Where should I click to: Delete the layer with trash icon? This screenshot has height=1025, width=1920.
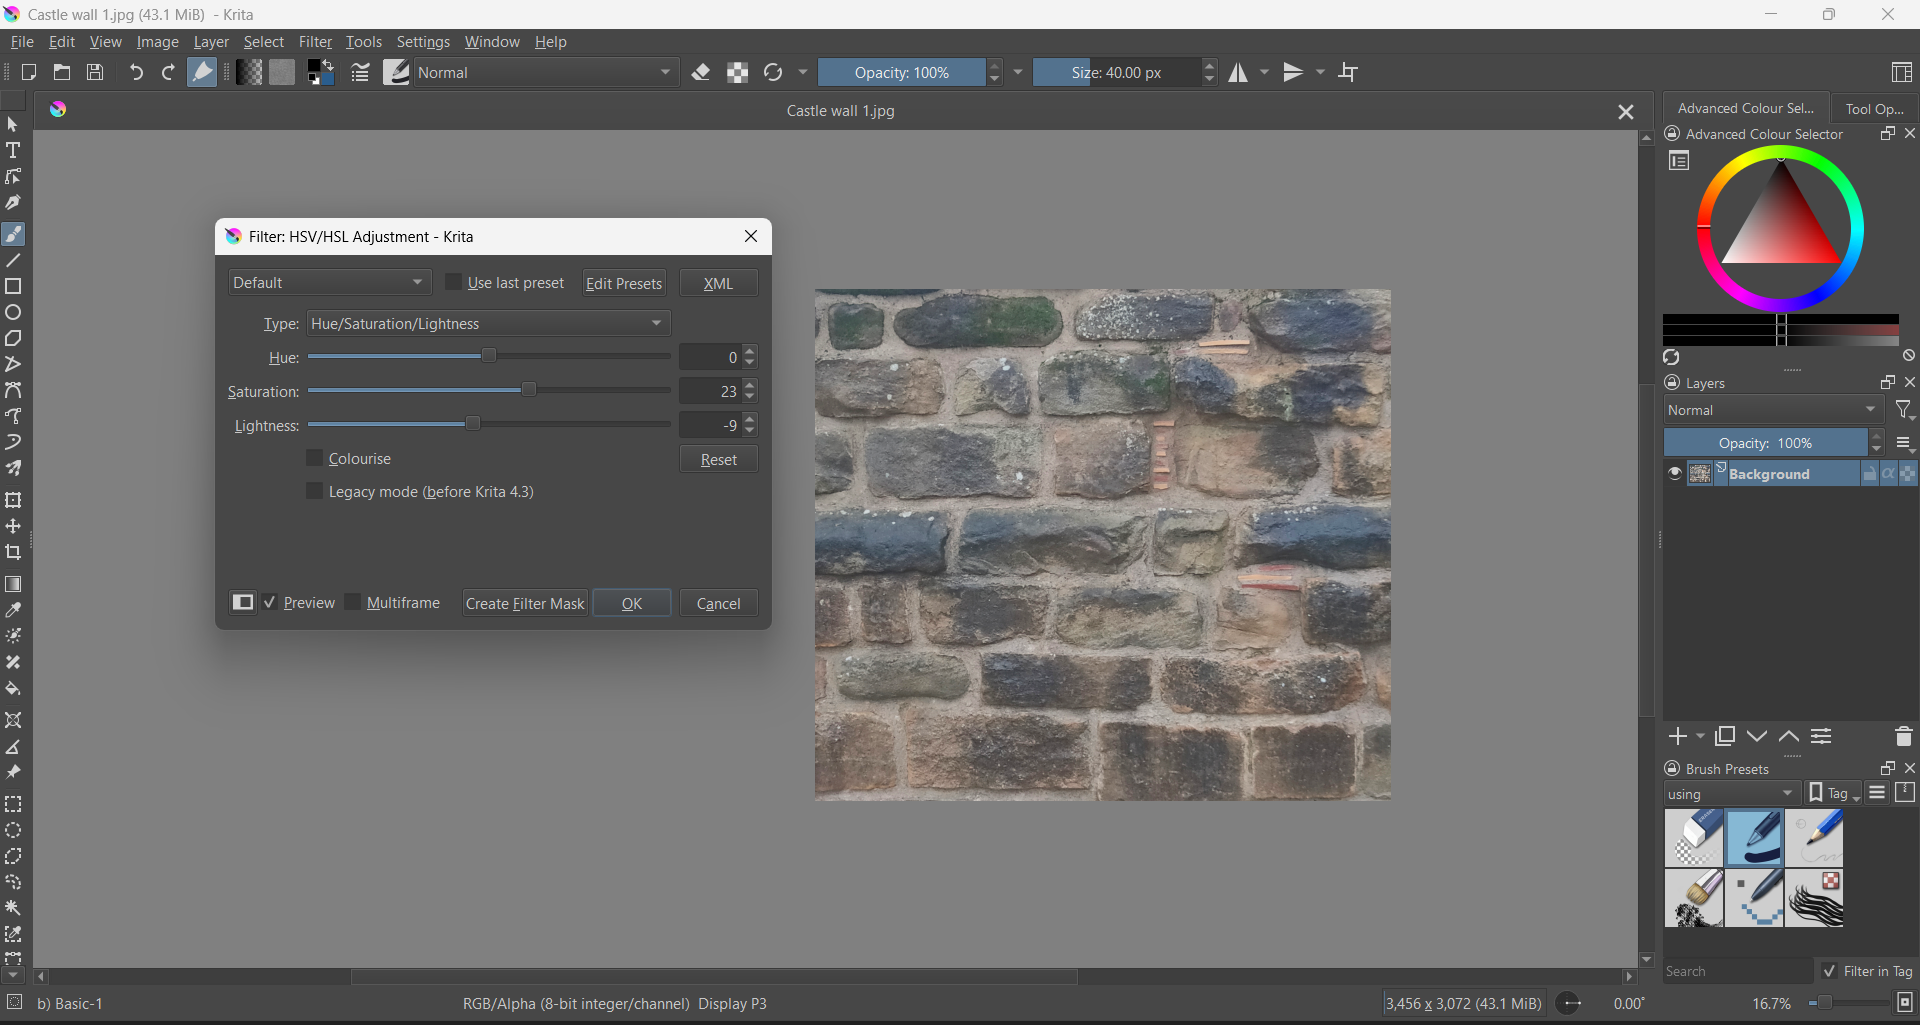[x=1903, y=737]
